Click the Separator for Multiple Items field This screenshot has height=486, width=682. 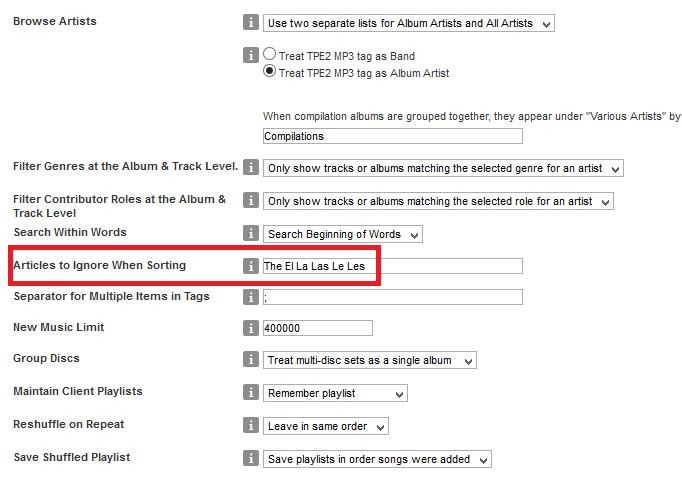(x=392, y=297)
